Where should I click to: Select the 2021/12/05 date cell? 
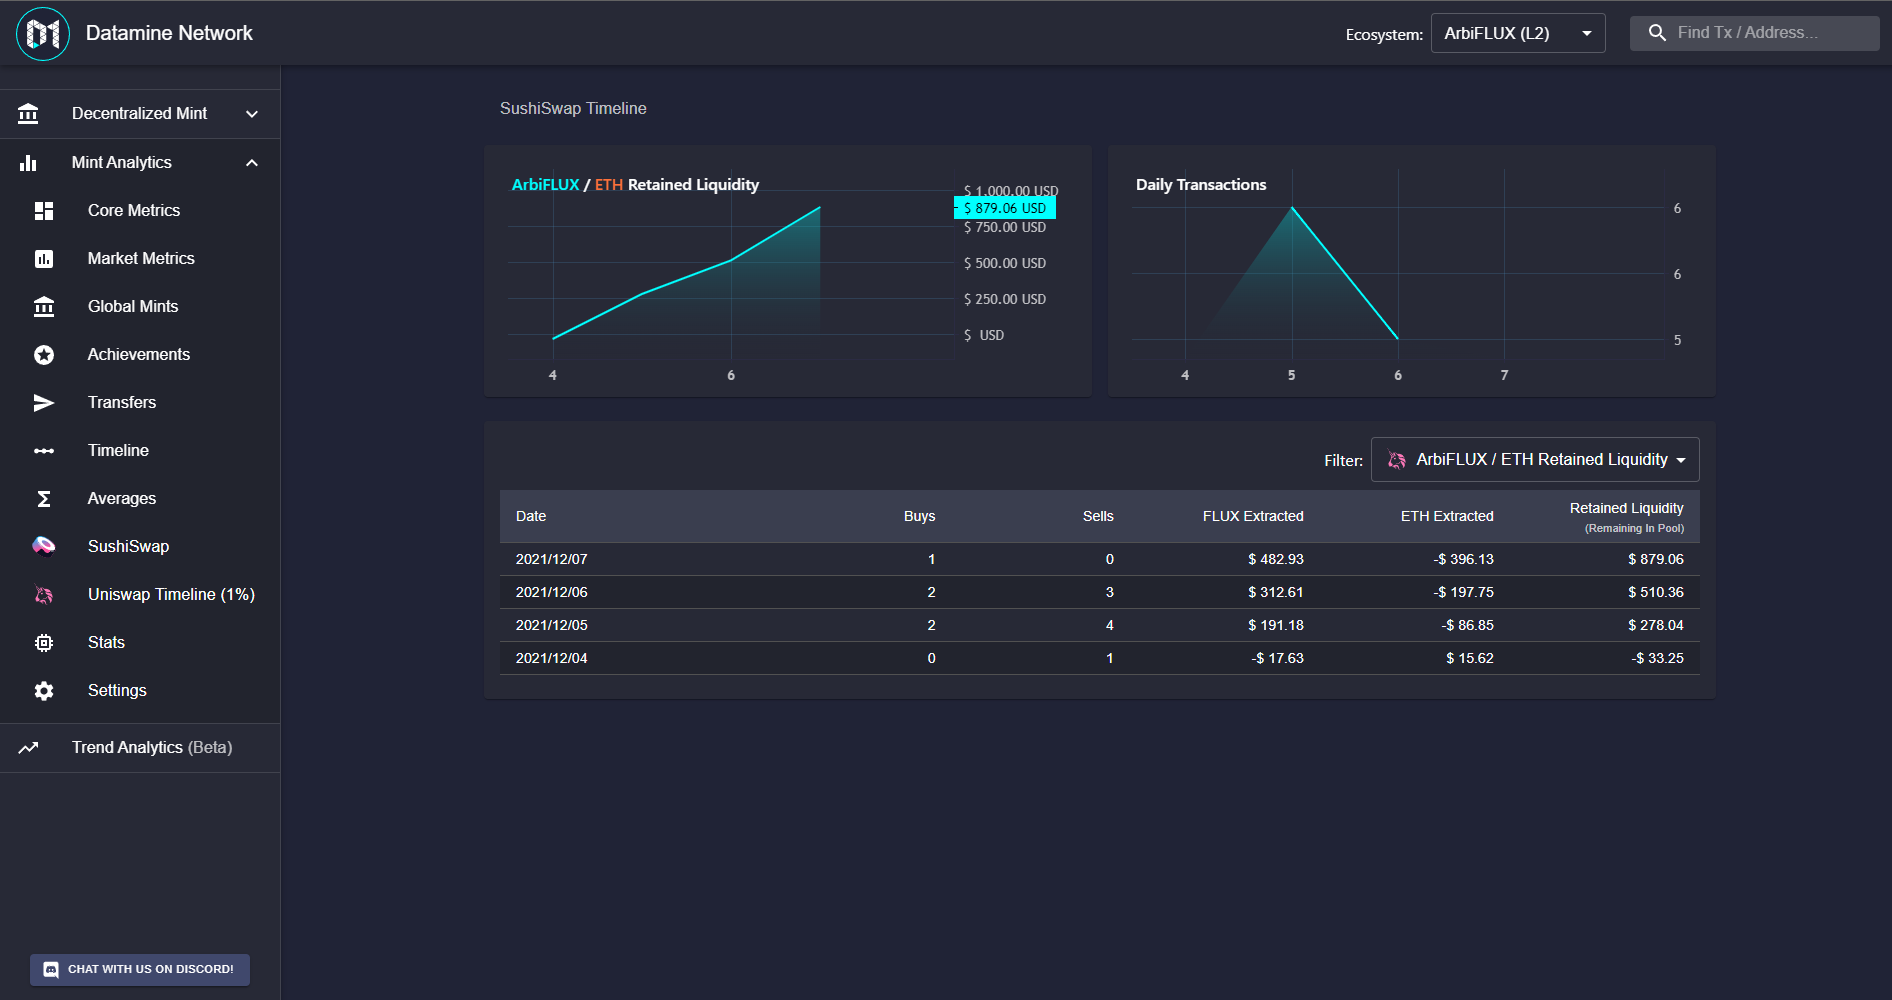click(x=552, y=626)
